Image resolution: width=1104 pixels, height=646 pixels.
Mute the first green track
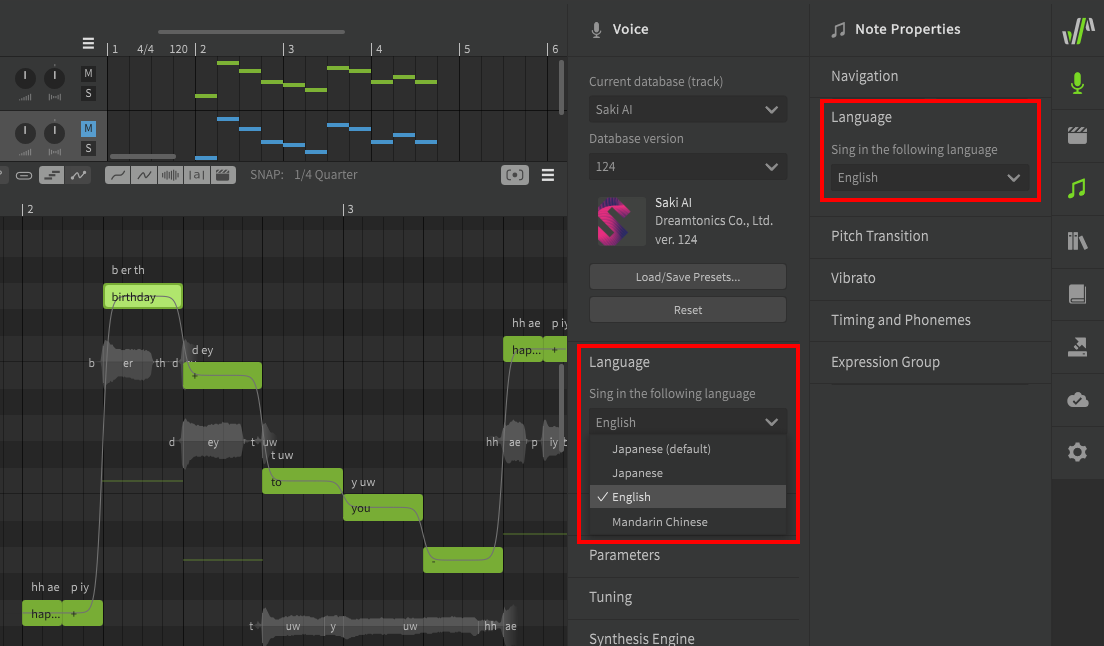(88, 73)
